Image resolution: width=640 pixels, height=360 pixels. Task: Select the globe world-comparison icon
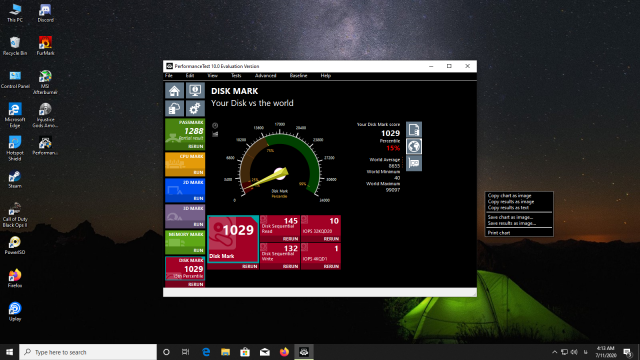(x=414, y=146)
